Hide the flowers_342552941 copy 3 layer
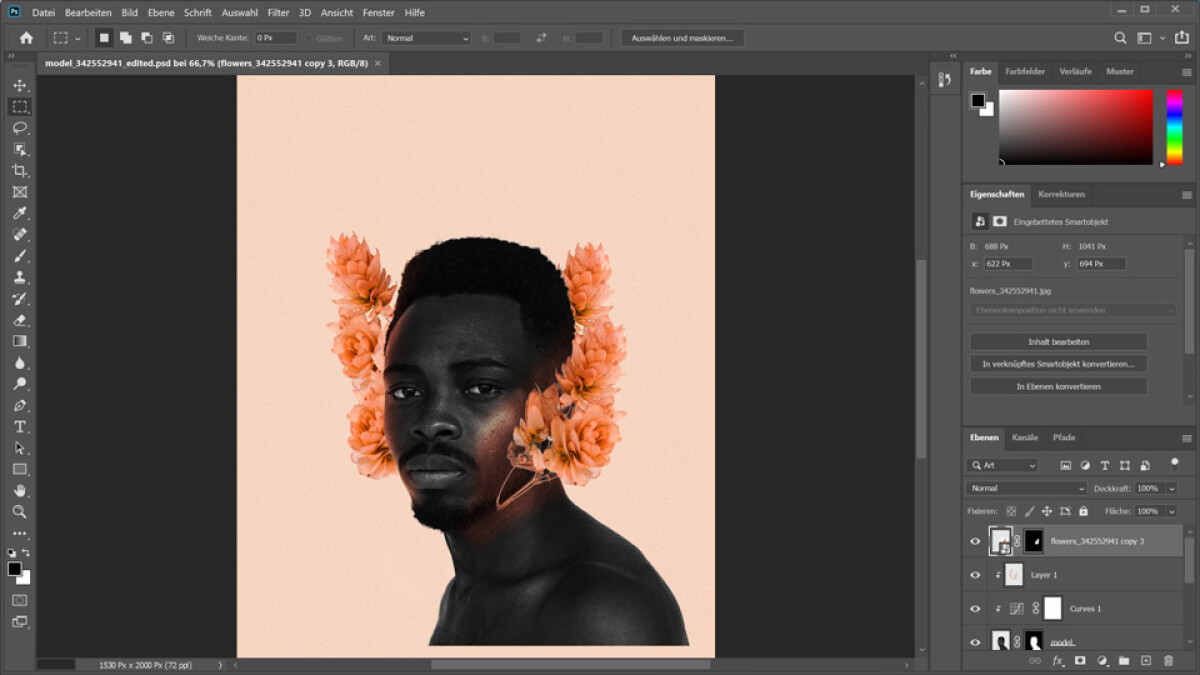This screenshot has height=675, width=1200. point(975,541)
